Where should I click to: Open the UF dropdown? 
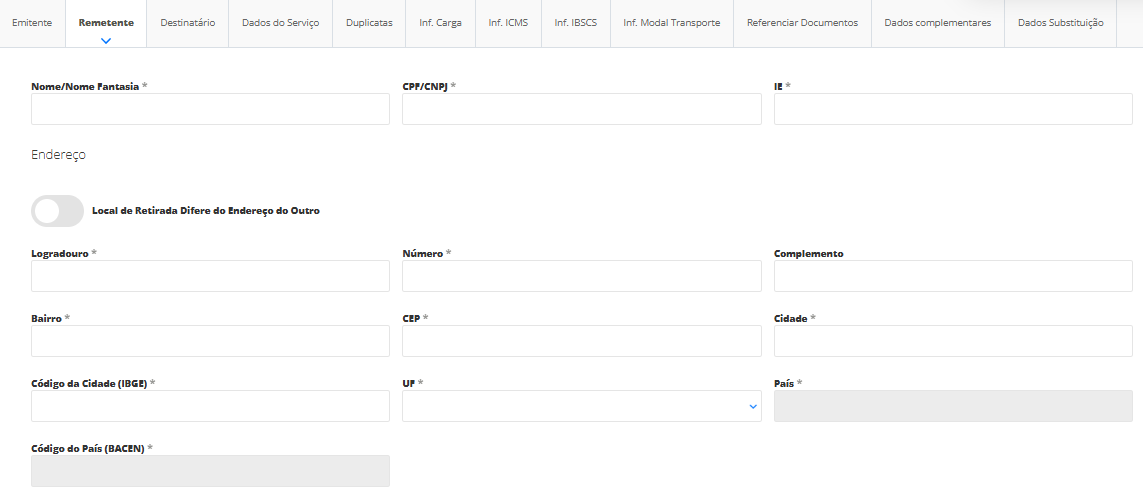[x=581, y=406]
